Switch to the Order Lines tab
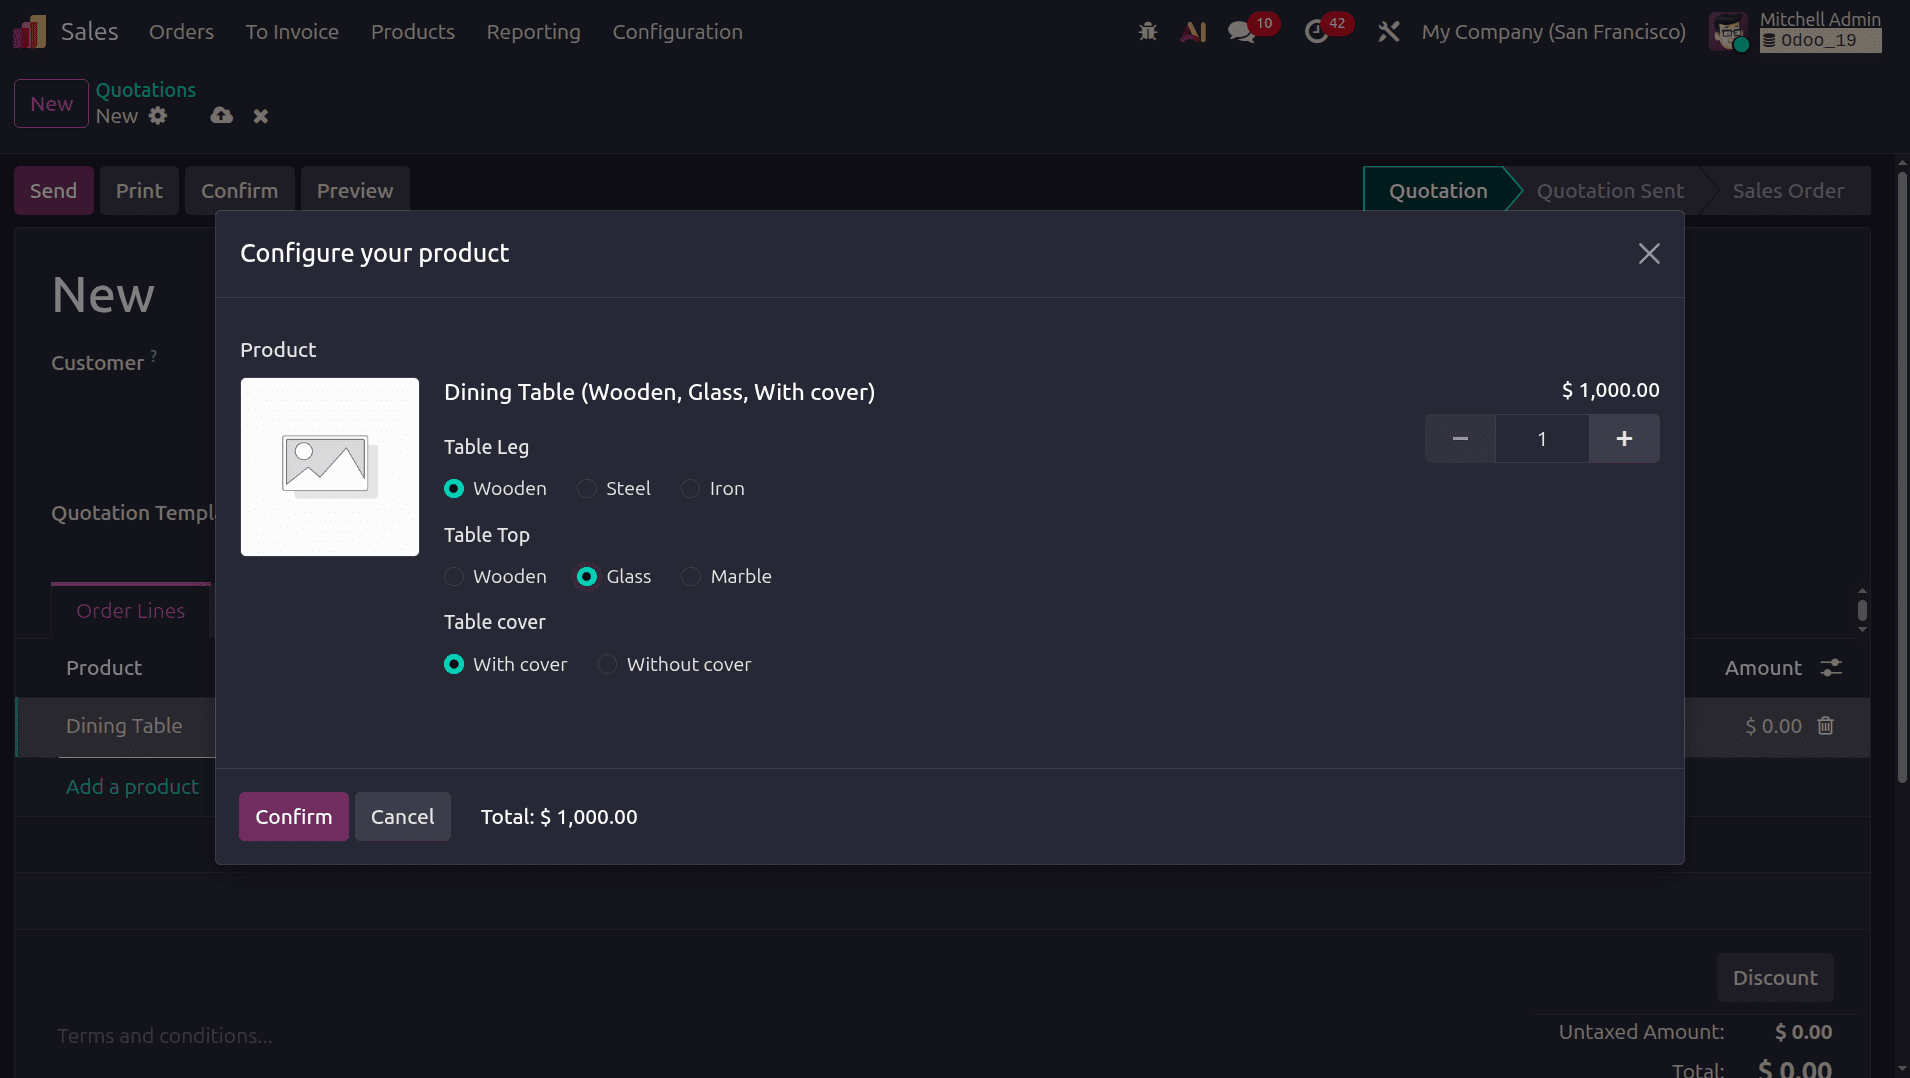 (131, 611)
